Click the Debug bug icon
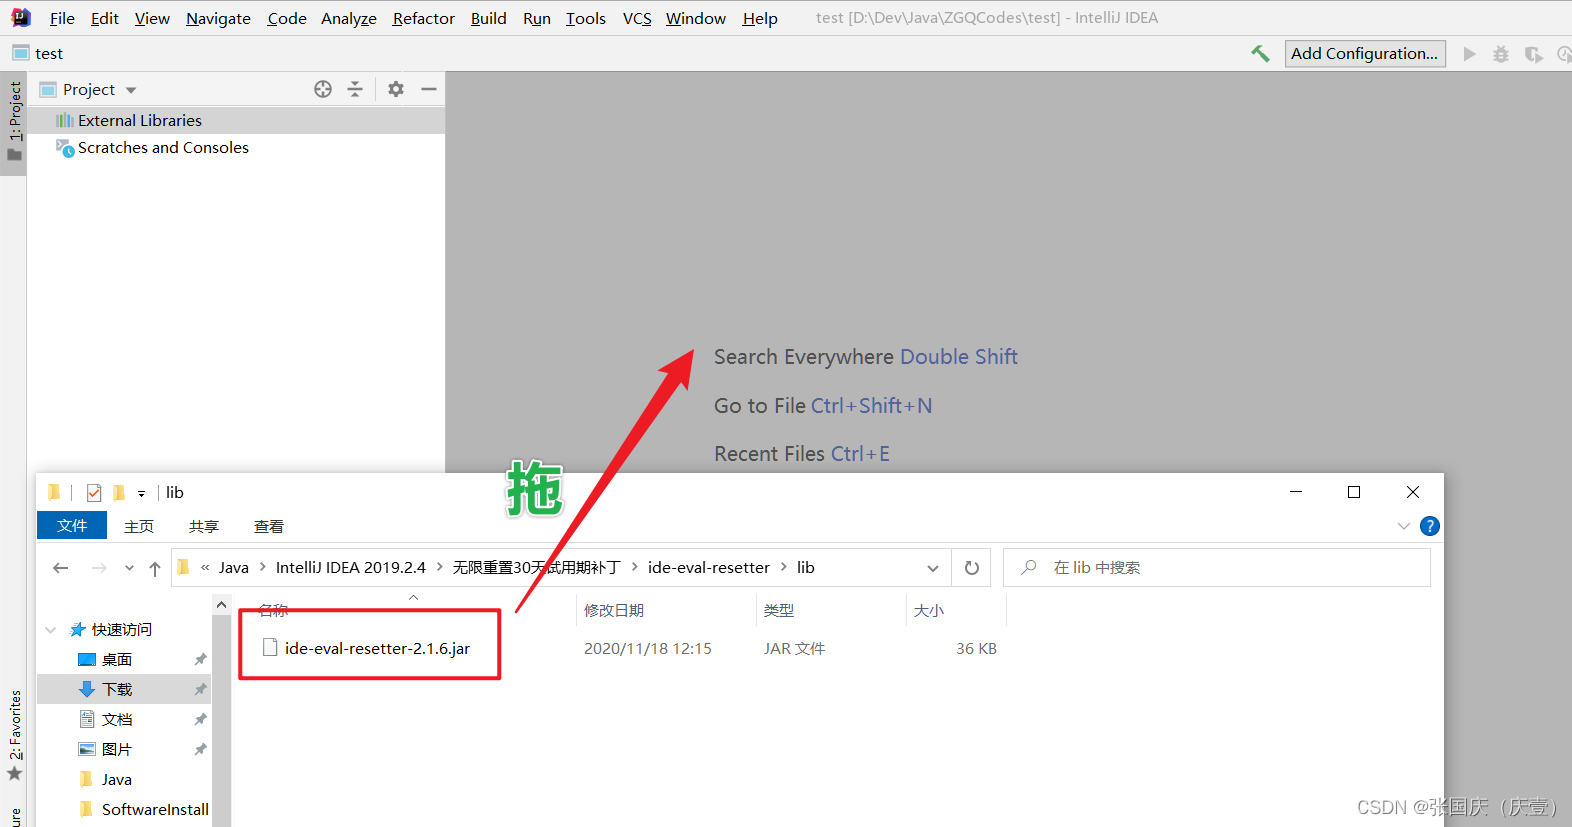 click(1501, 54)
